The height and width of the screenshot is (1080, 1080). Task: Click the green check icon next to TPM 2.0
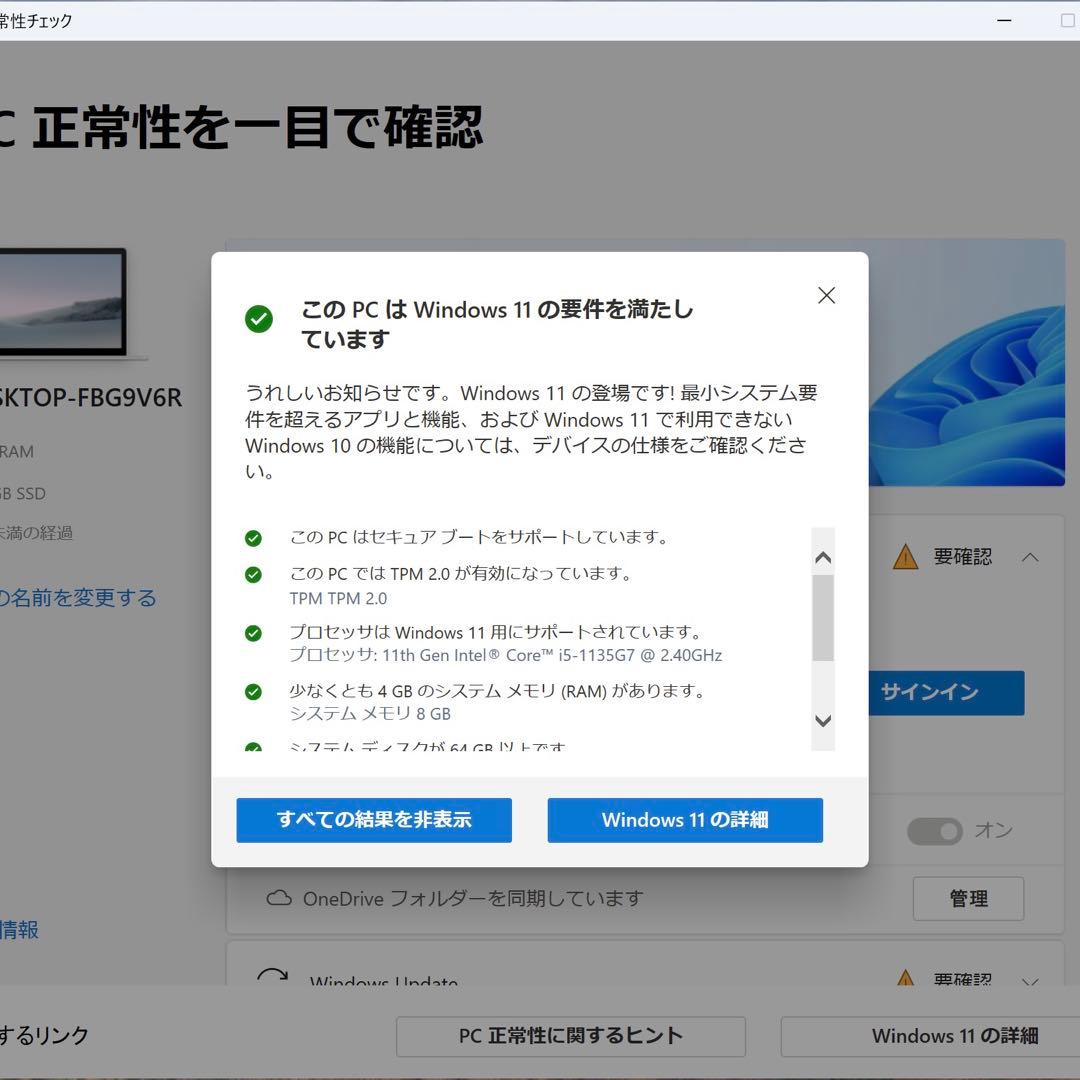254,572
